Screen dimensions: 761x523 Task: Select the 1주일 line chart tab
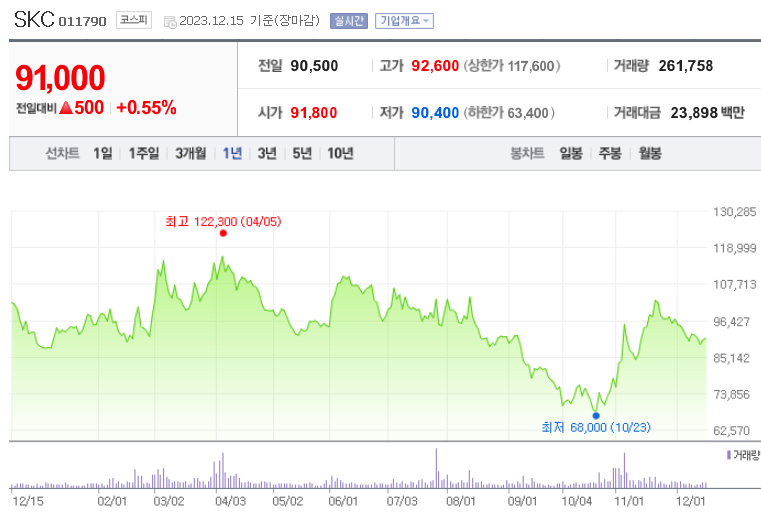[x=144, y=153]
